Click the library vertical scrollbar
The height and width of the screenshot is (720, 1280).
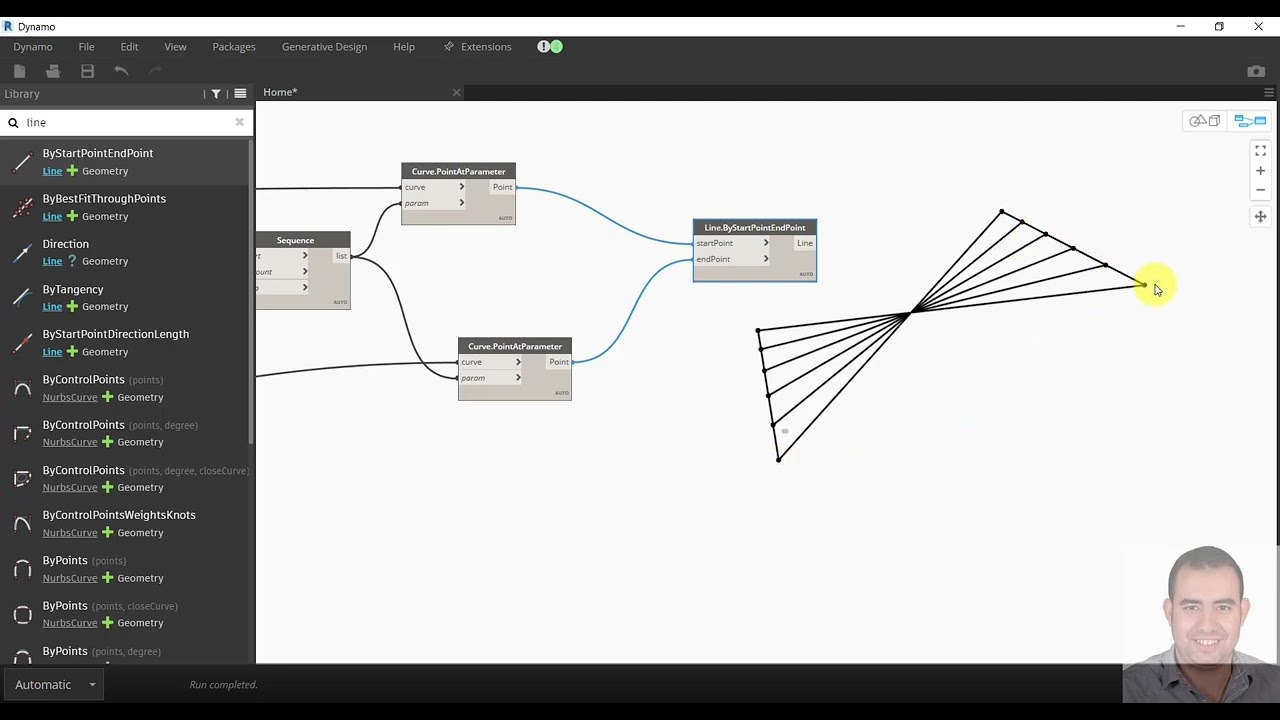[x=251, y=292]
